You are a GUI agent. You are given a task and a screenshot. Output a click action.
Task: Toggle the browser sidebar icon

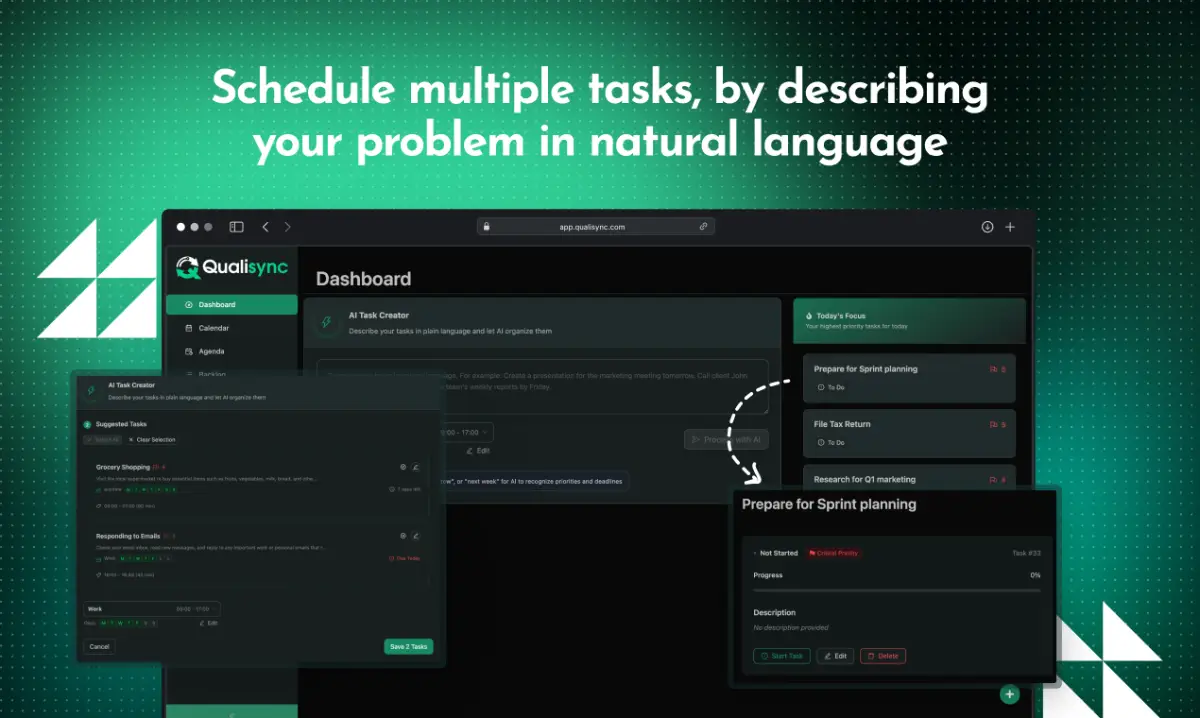[x=236, y=227]
